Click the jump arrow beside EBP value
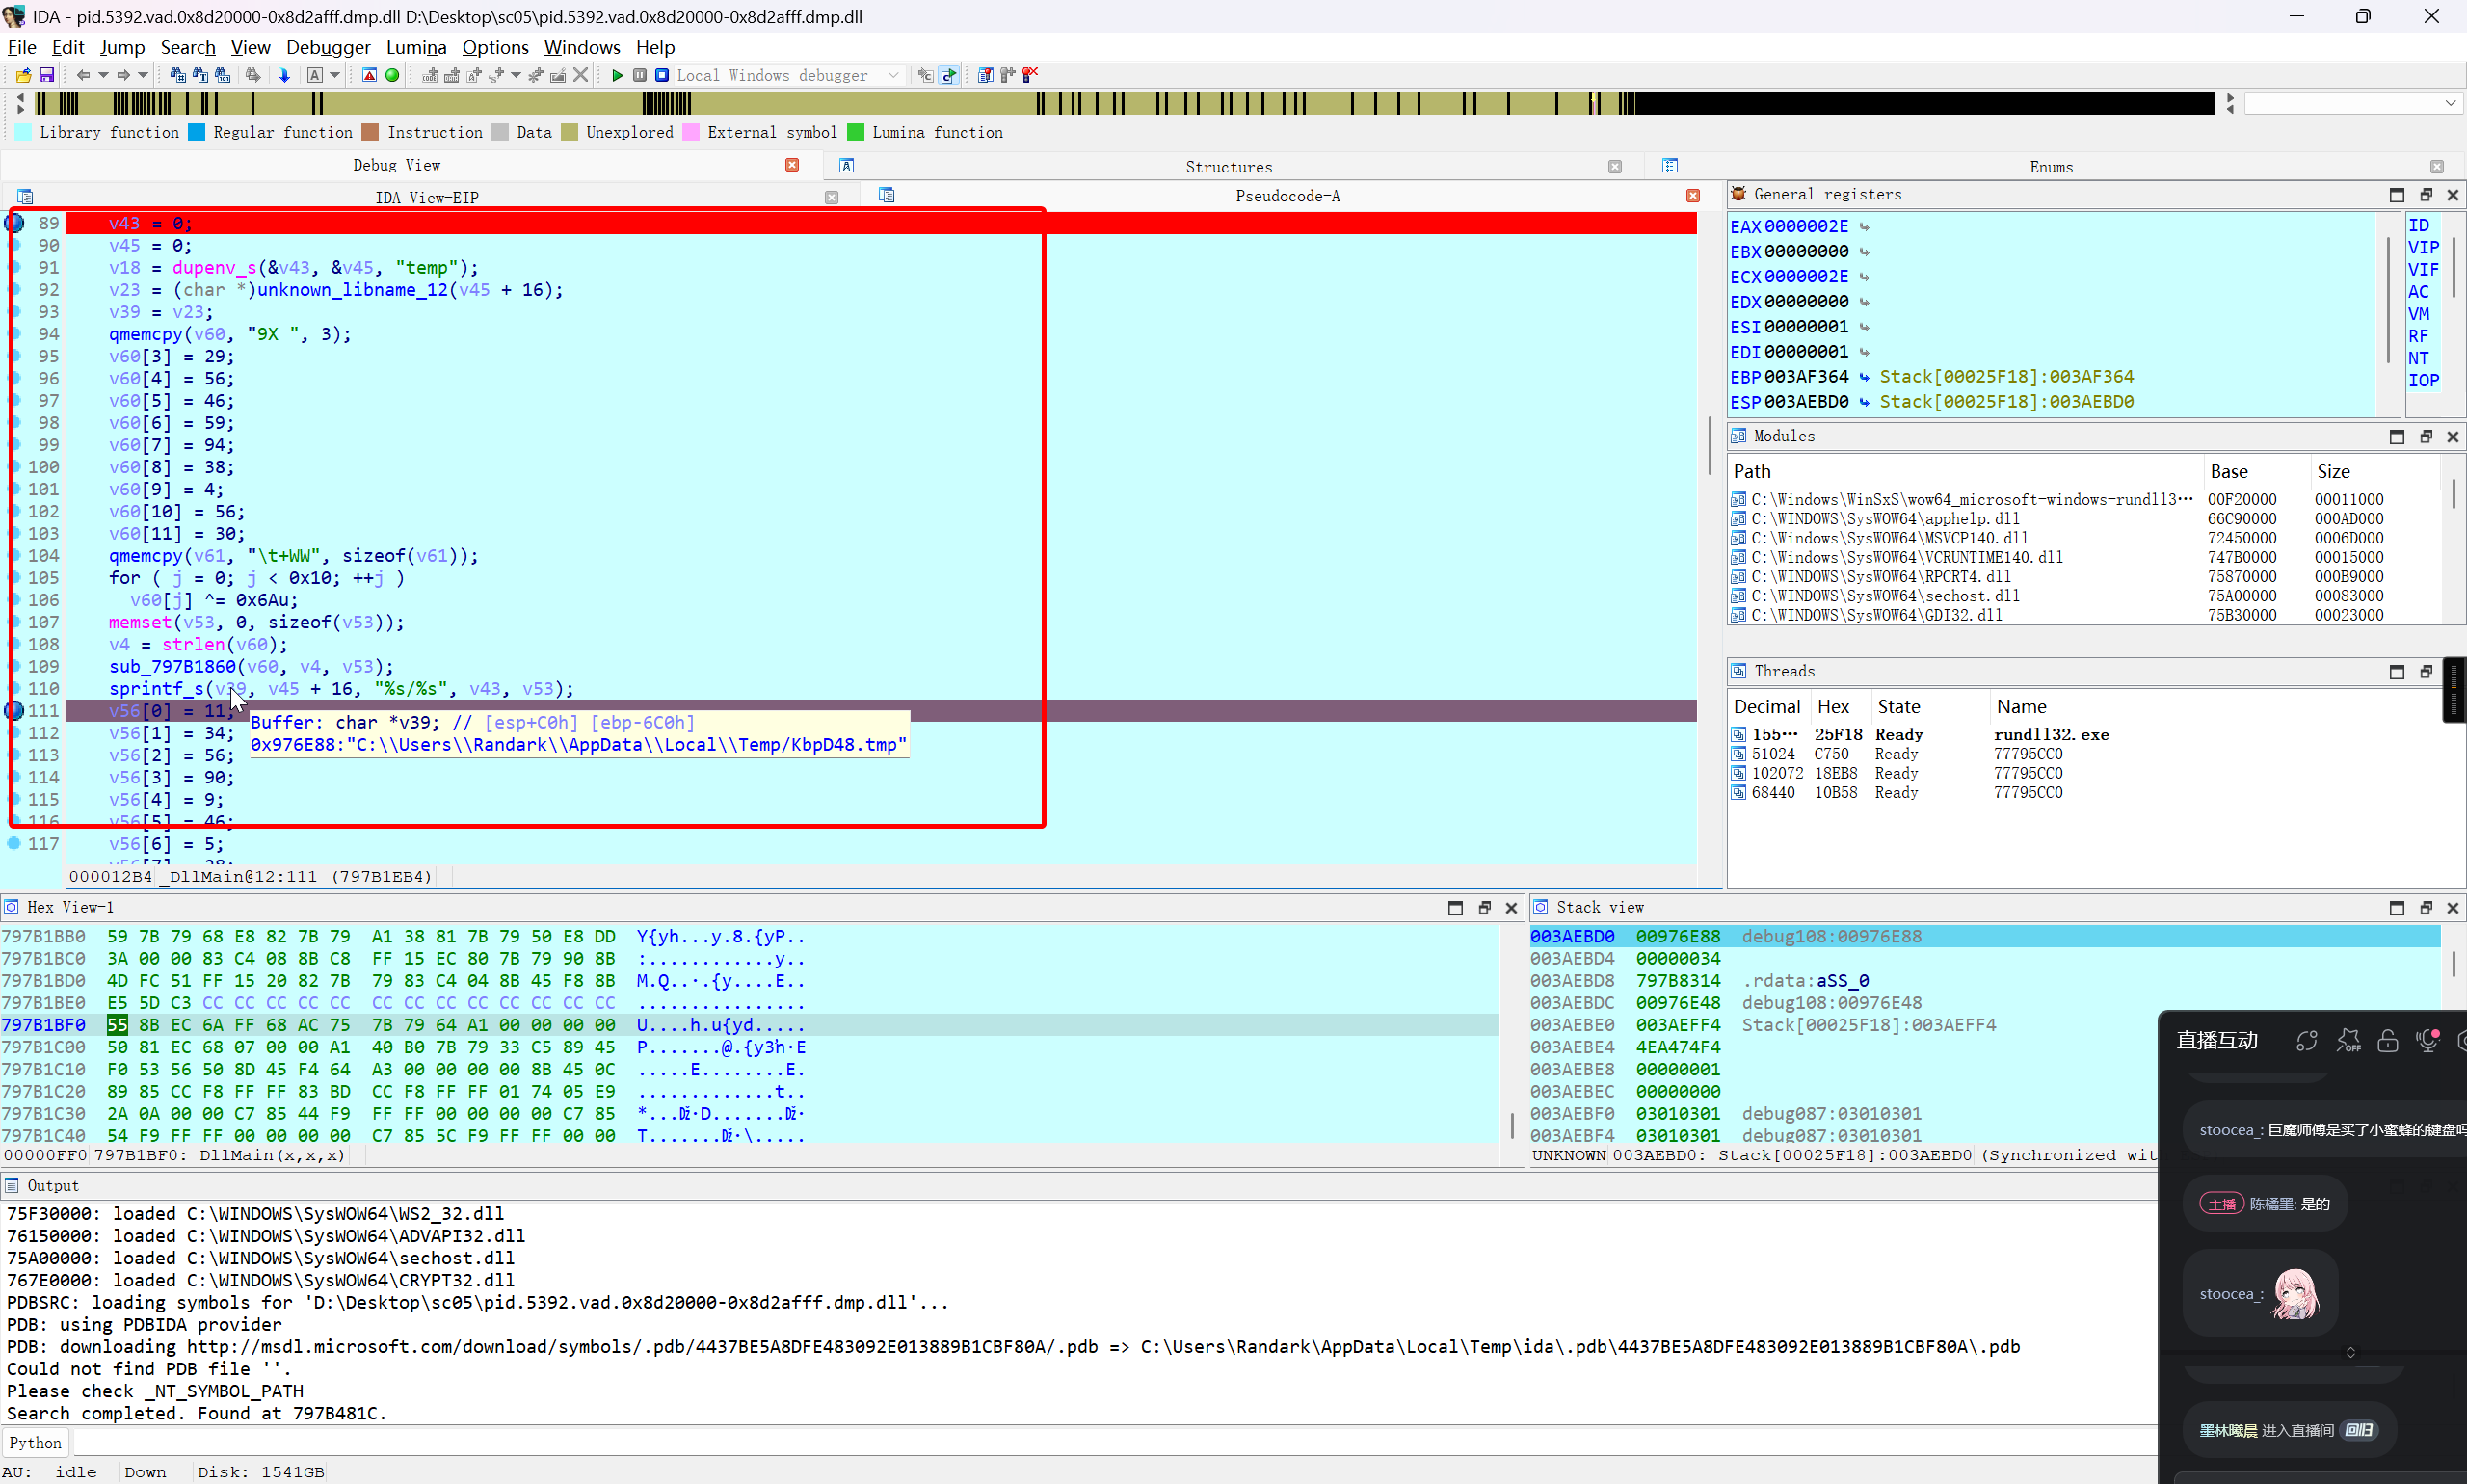This screenshot has width=2467, height=1484. click(1864, 377)
